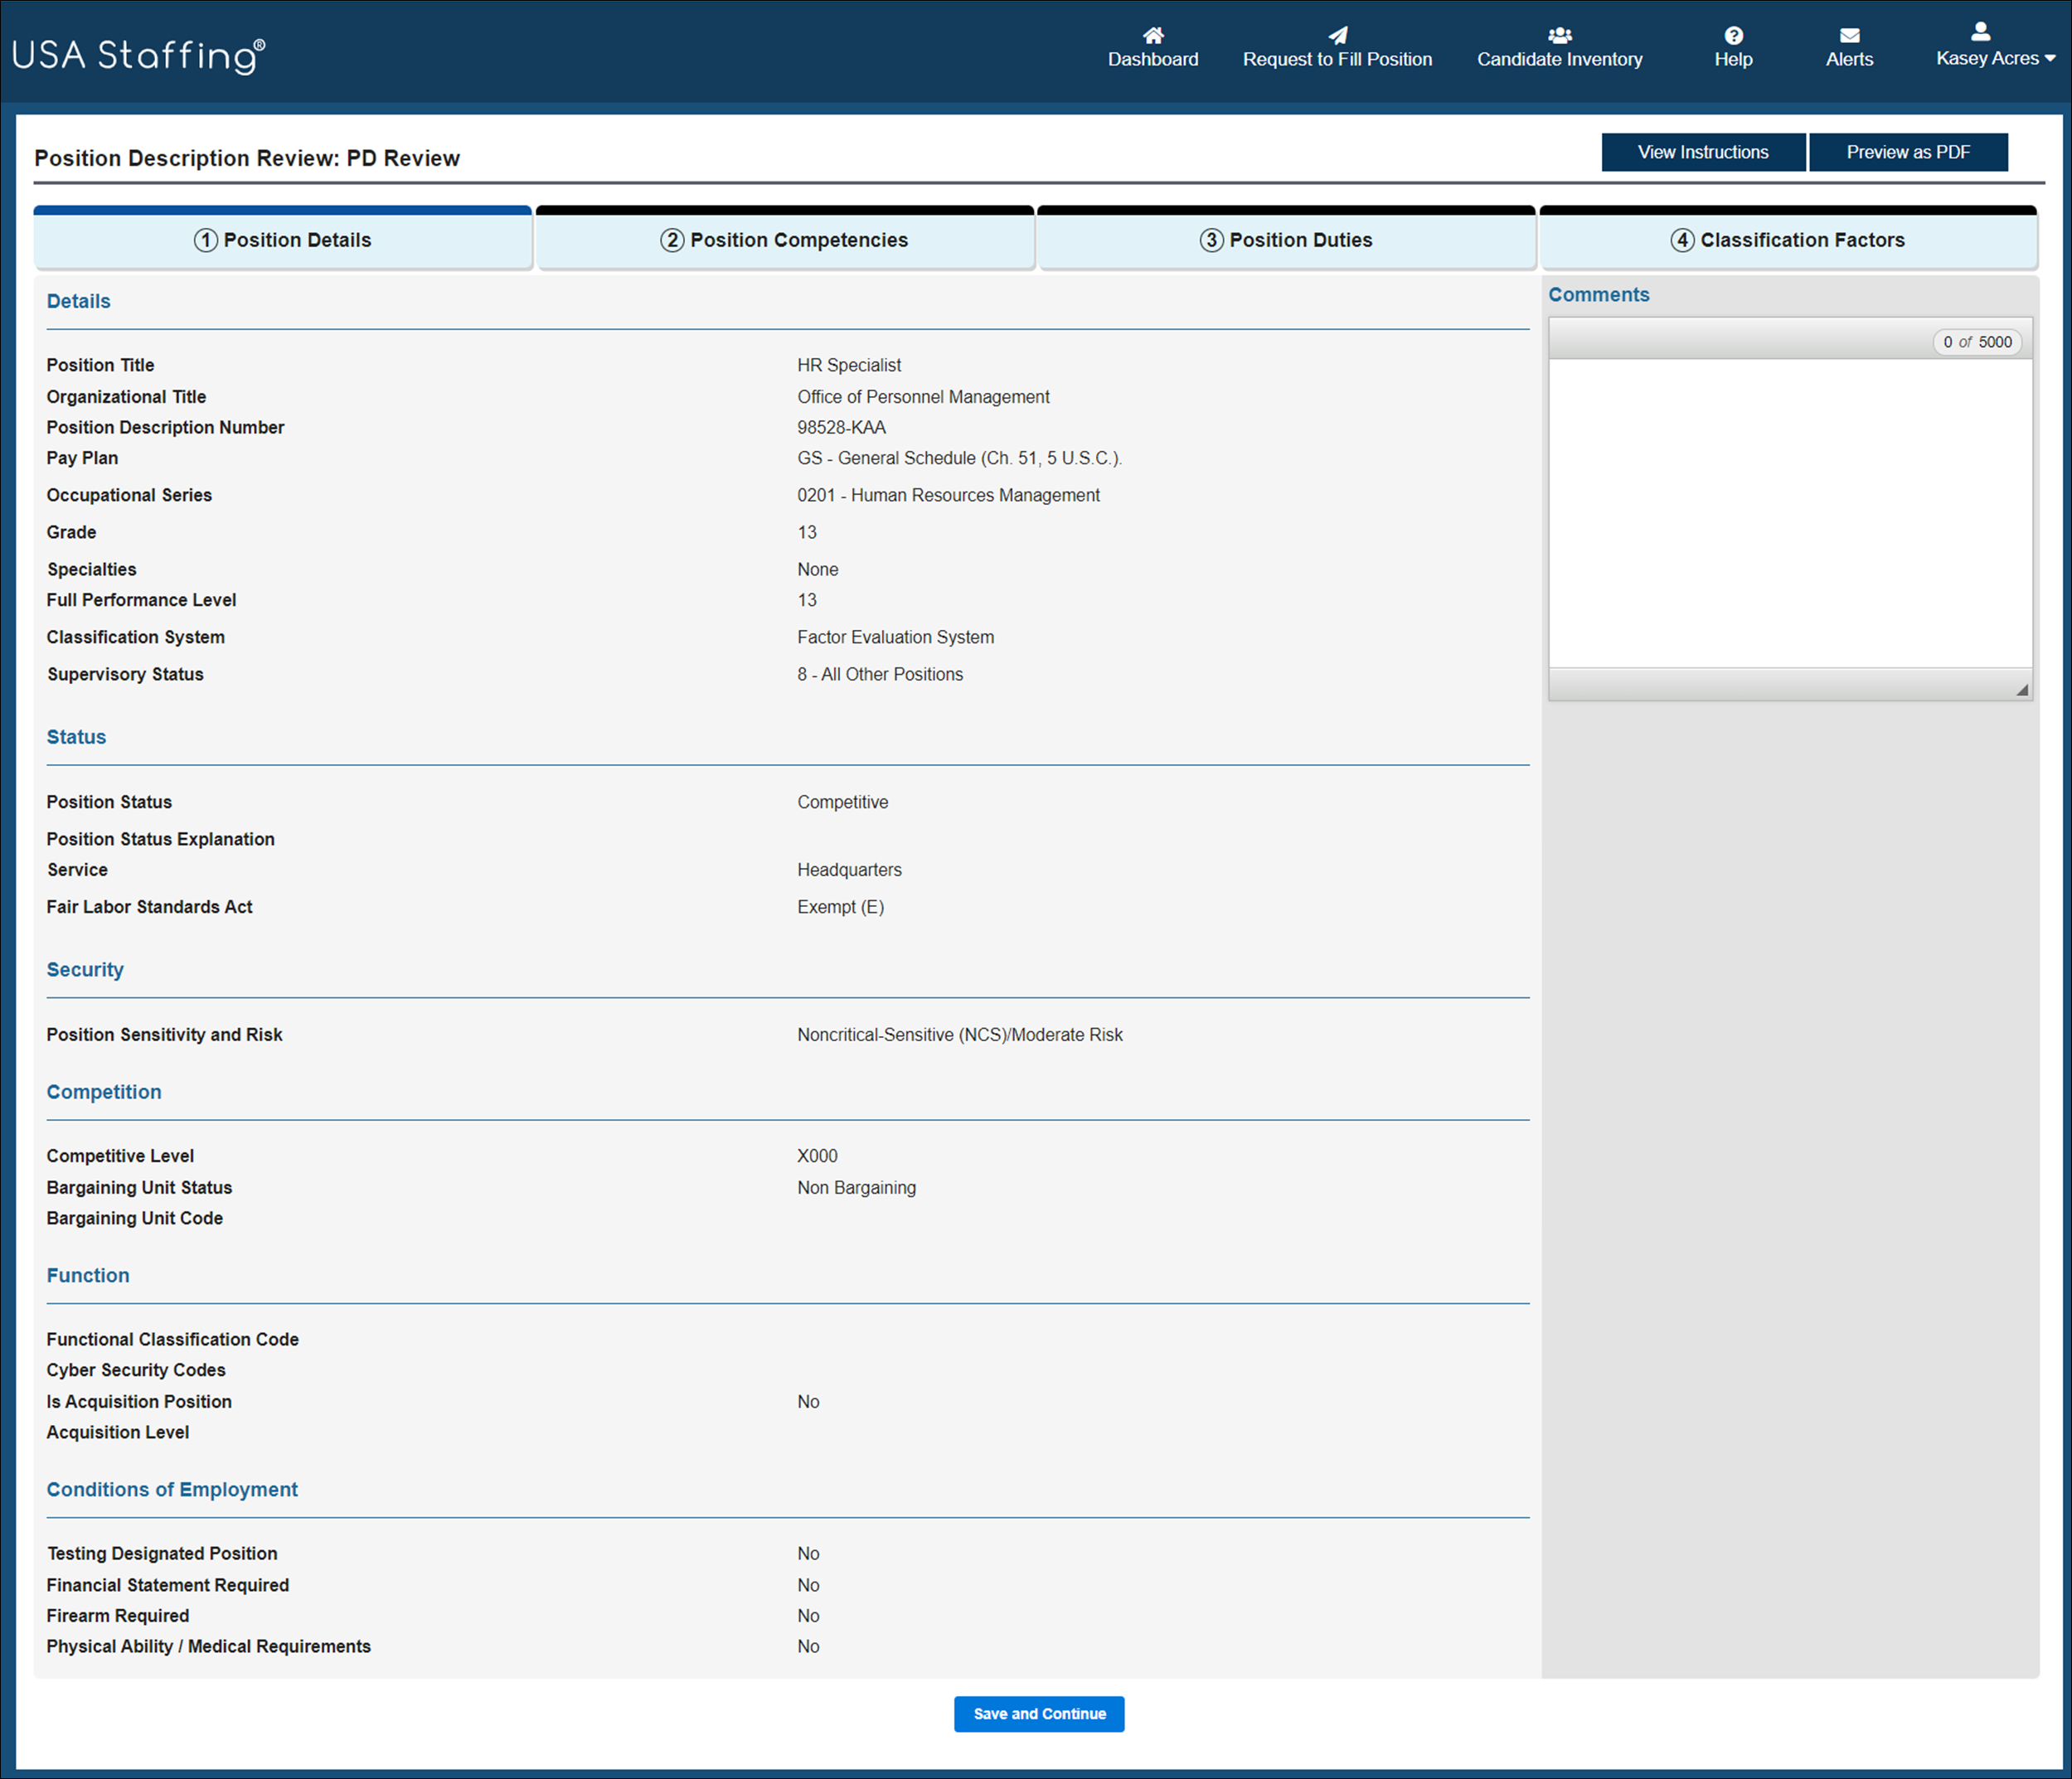Screen dimensions: 2072x1779
Task: Click the user profile silhouette icon
Action: pos(1980,31)
